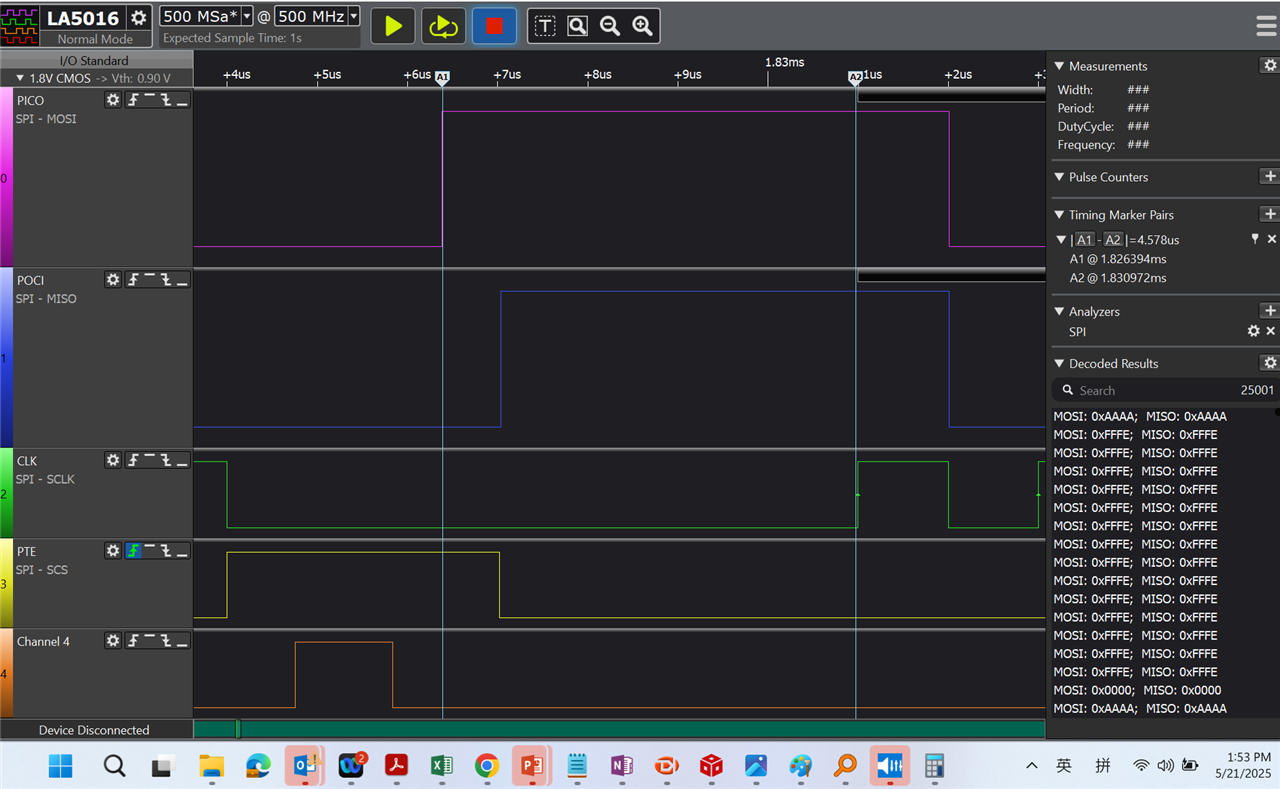Collapse the Analyzers section
The height and width of the screenshot is (789, 1280).
[1060, 312]
